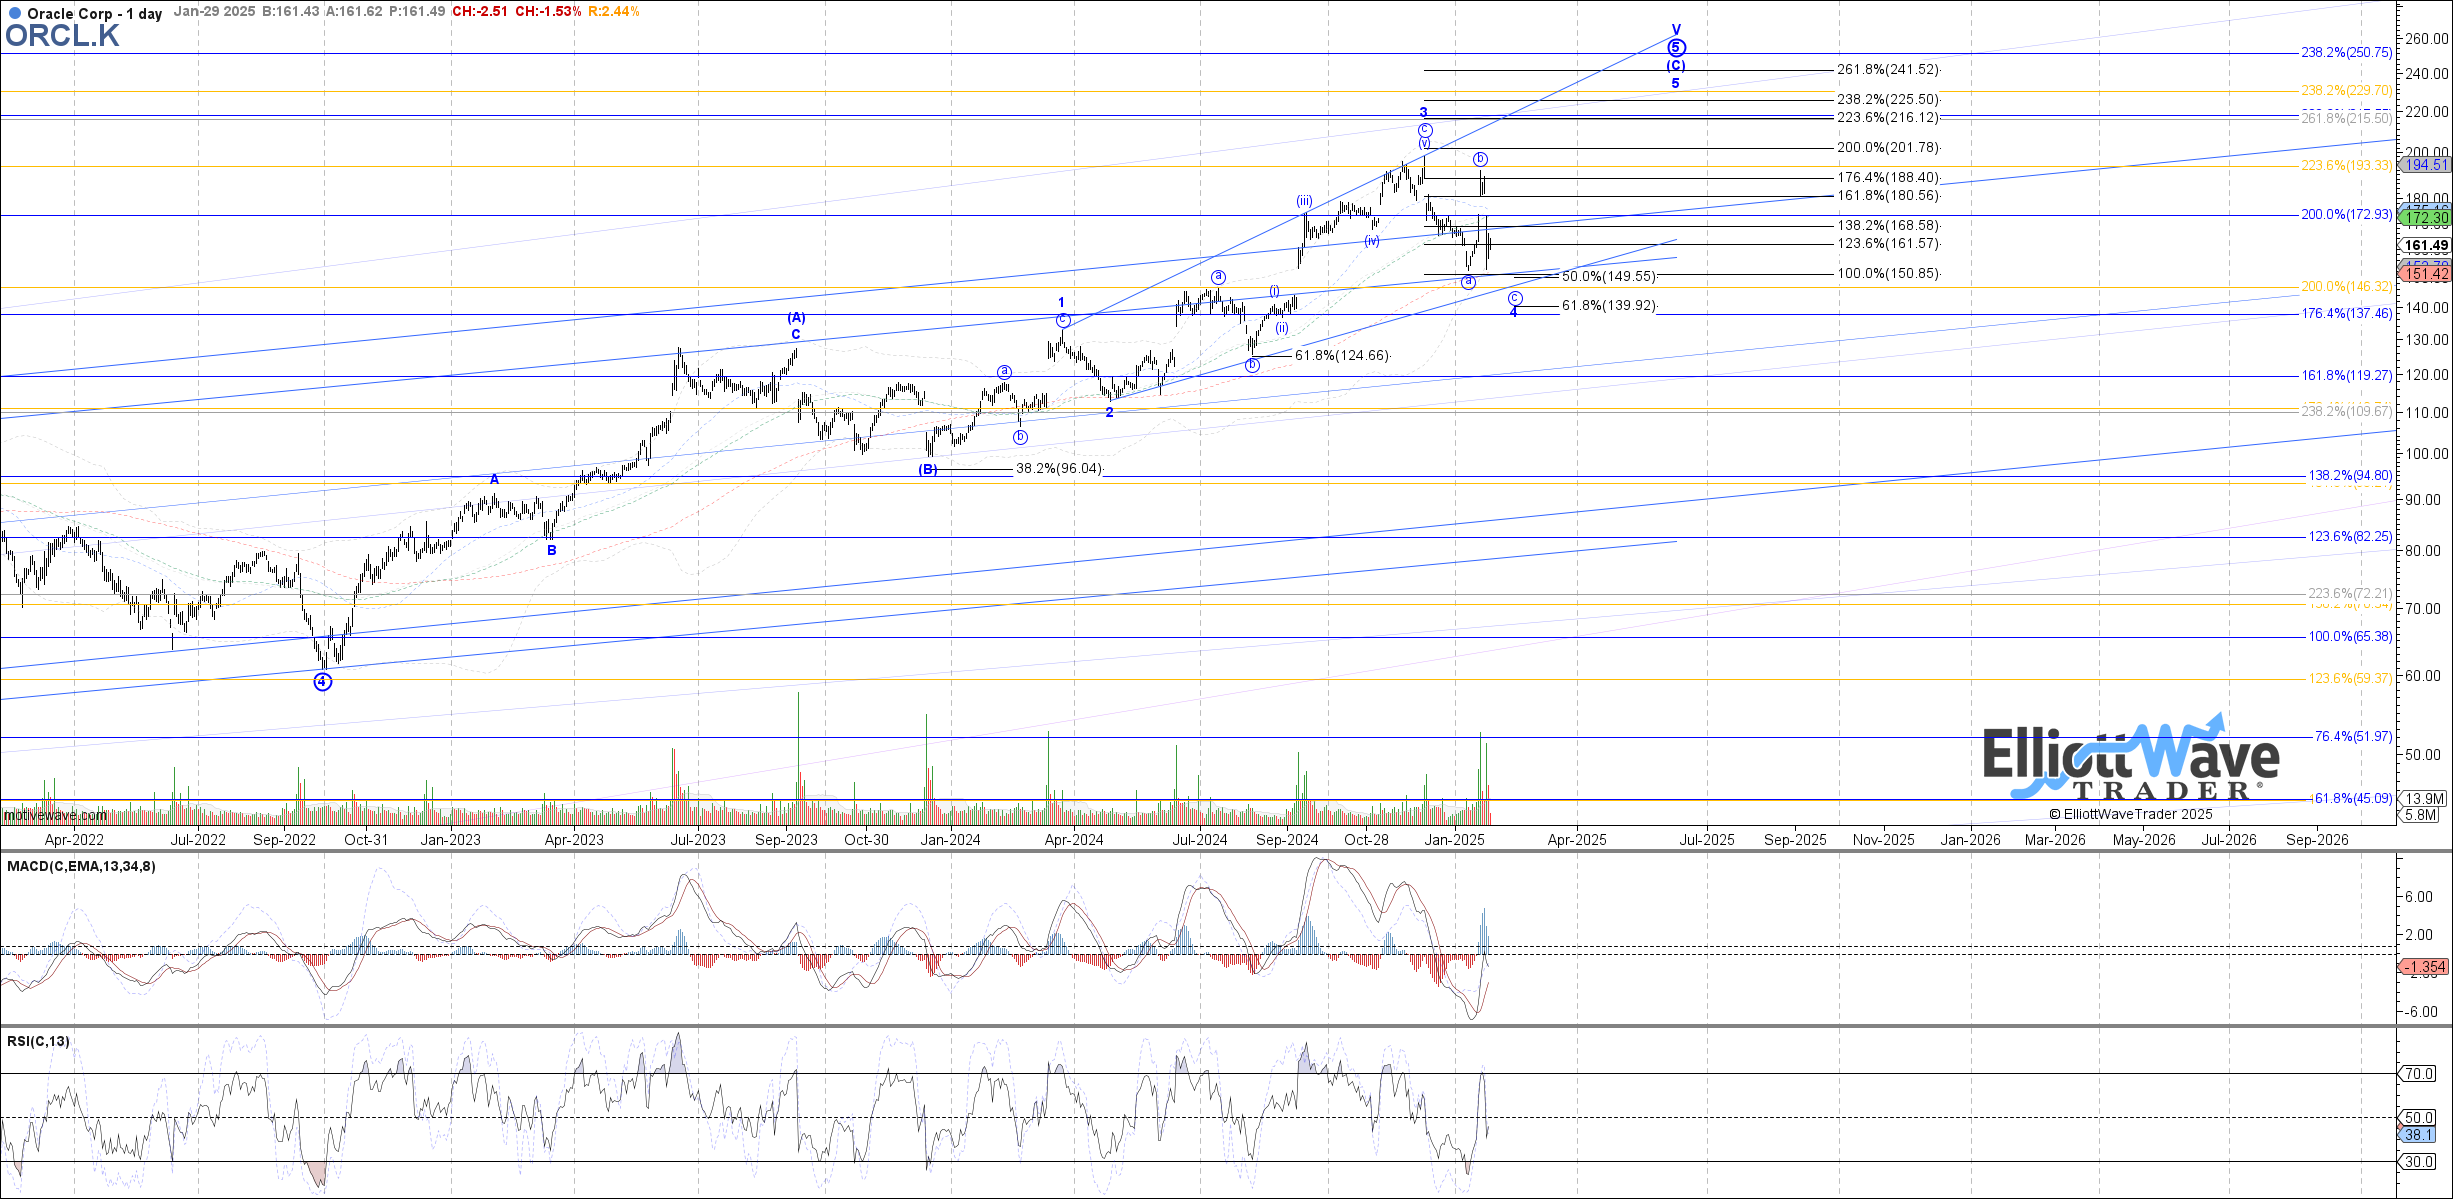Select the RSI(C,13) indicator label
The height and width of the screenshot is (1199, 2453).
coord(38,1041)
